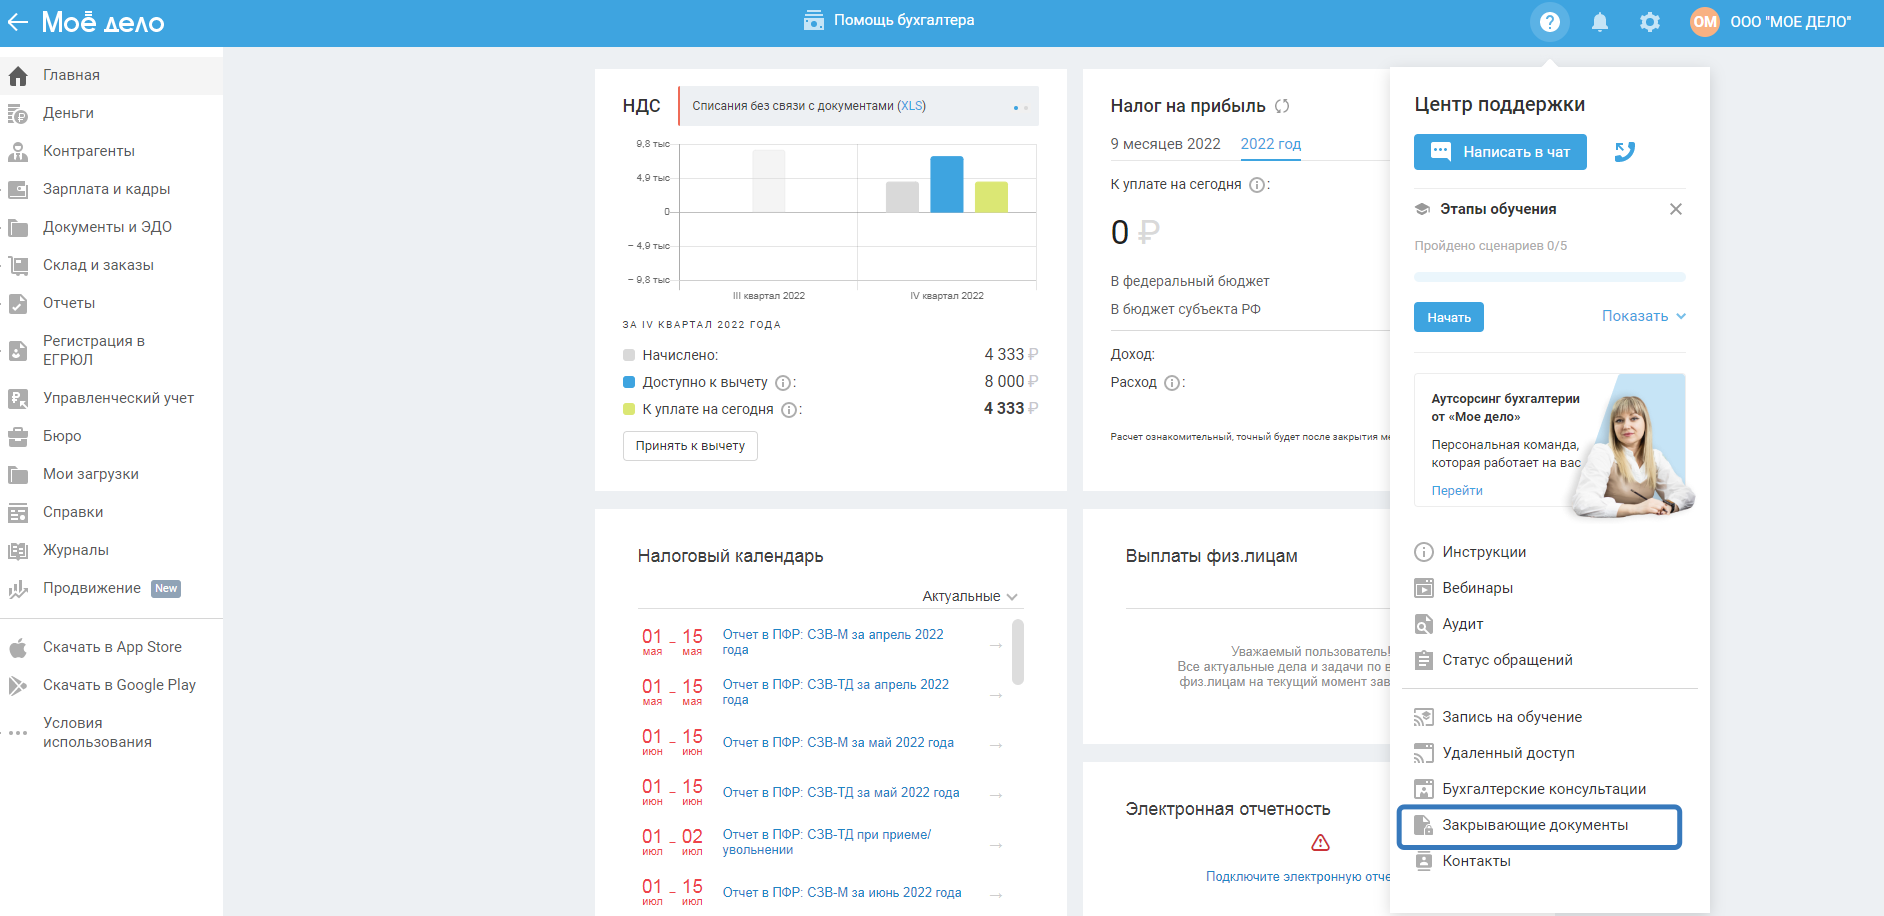Expand the Актуальные calendar filter dropdown

[970, 596]
